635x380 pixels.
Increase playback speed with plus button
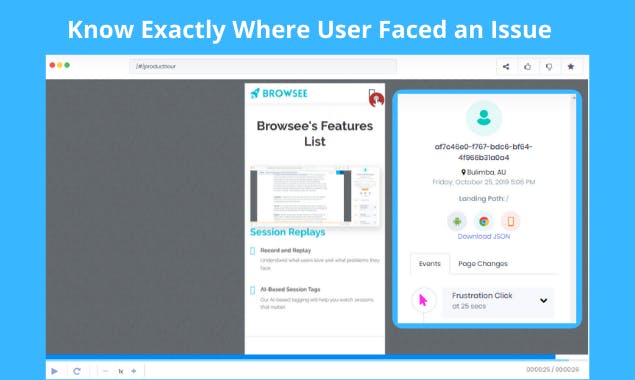point(134,371)
